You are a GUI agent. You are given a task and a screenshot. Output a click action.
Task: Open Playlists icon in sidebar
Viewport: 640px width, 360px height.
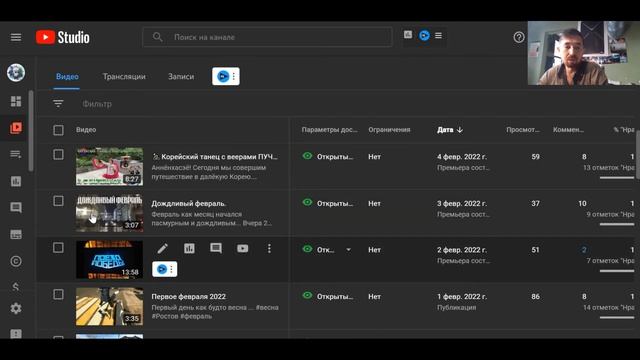[16, 154]
